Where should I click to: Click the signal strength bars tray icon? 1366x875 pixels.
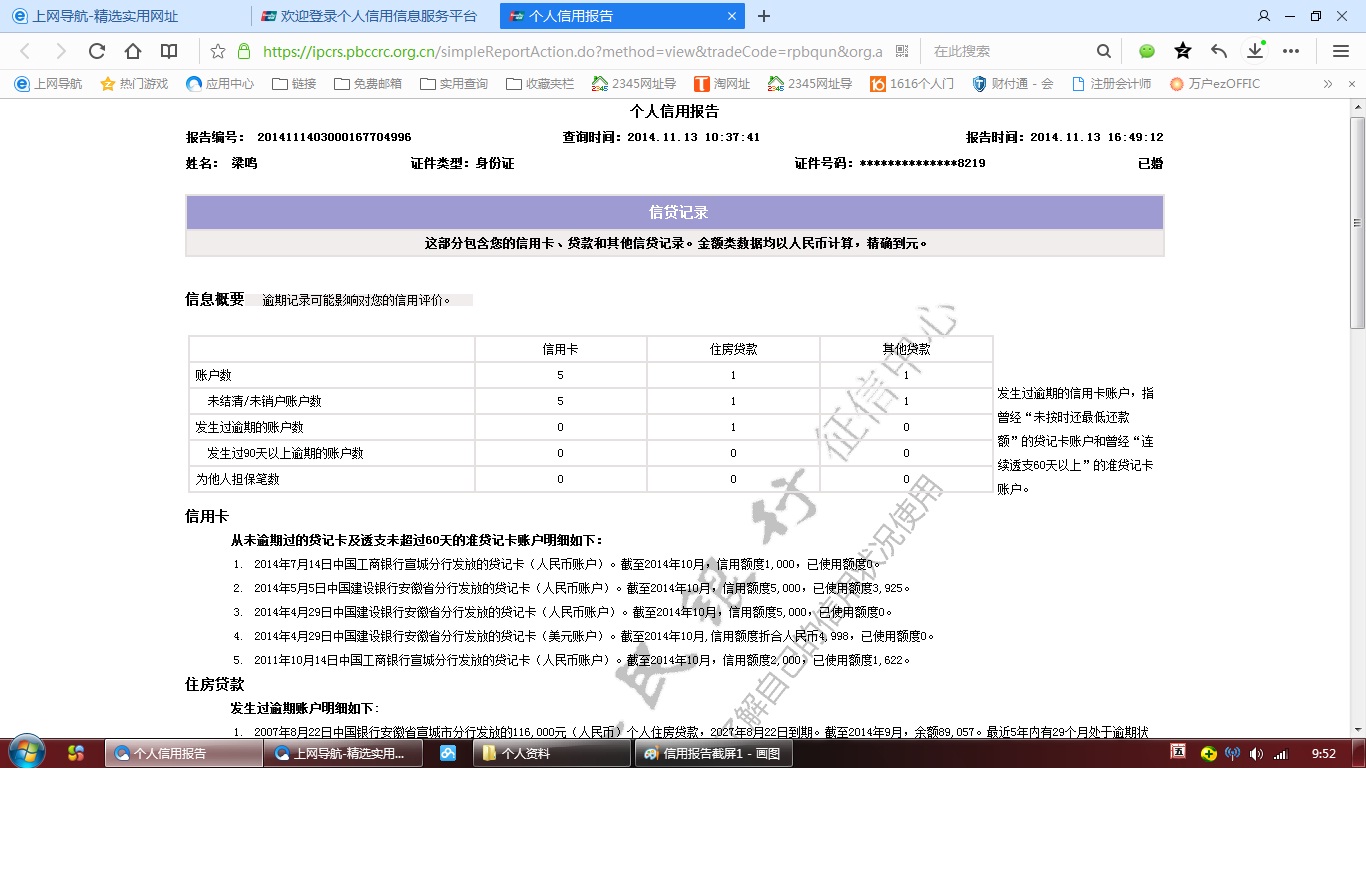(1280, 754)
